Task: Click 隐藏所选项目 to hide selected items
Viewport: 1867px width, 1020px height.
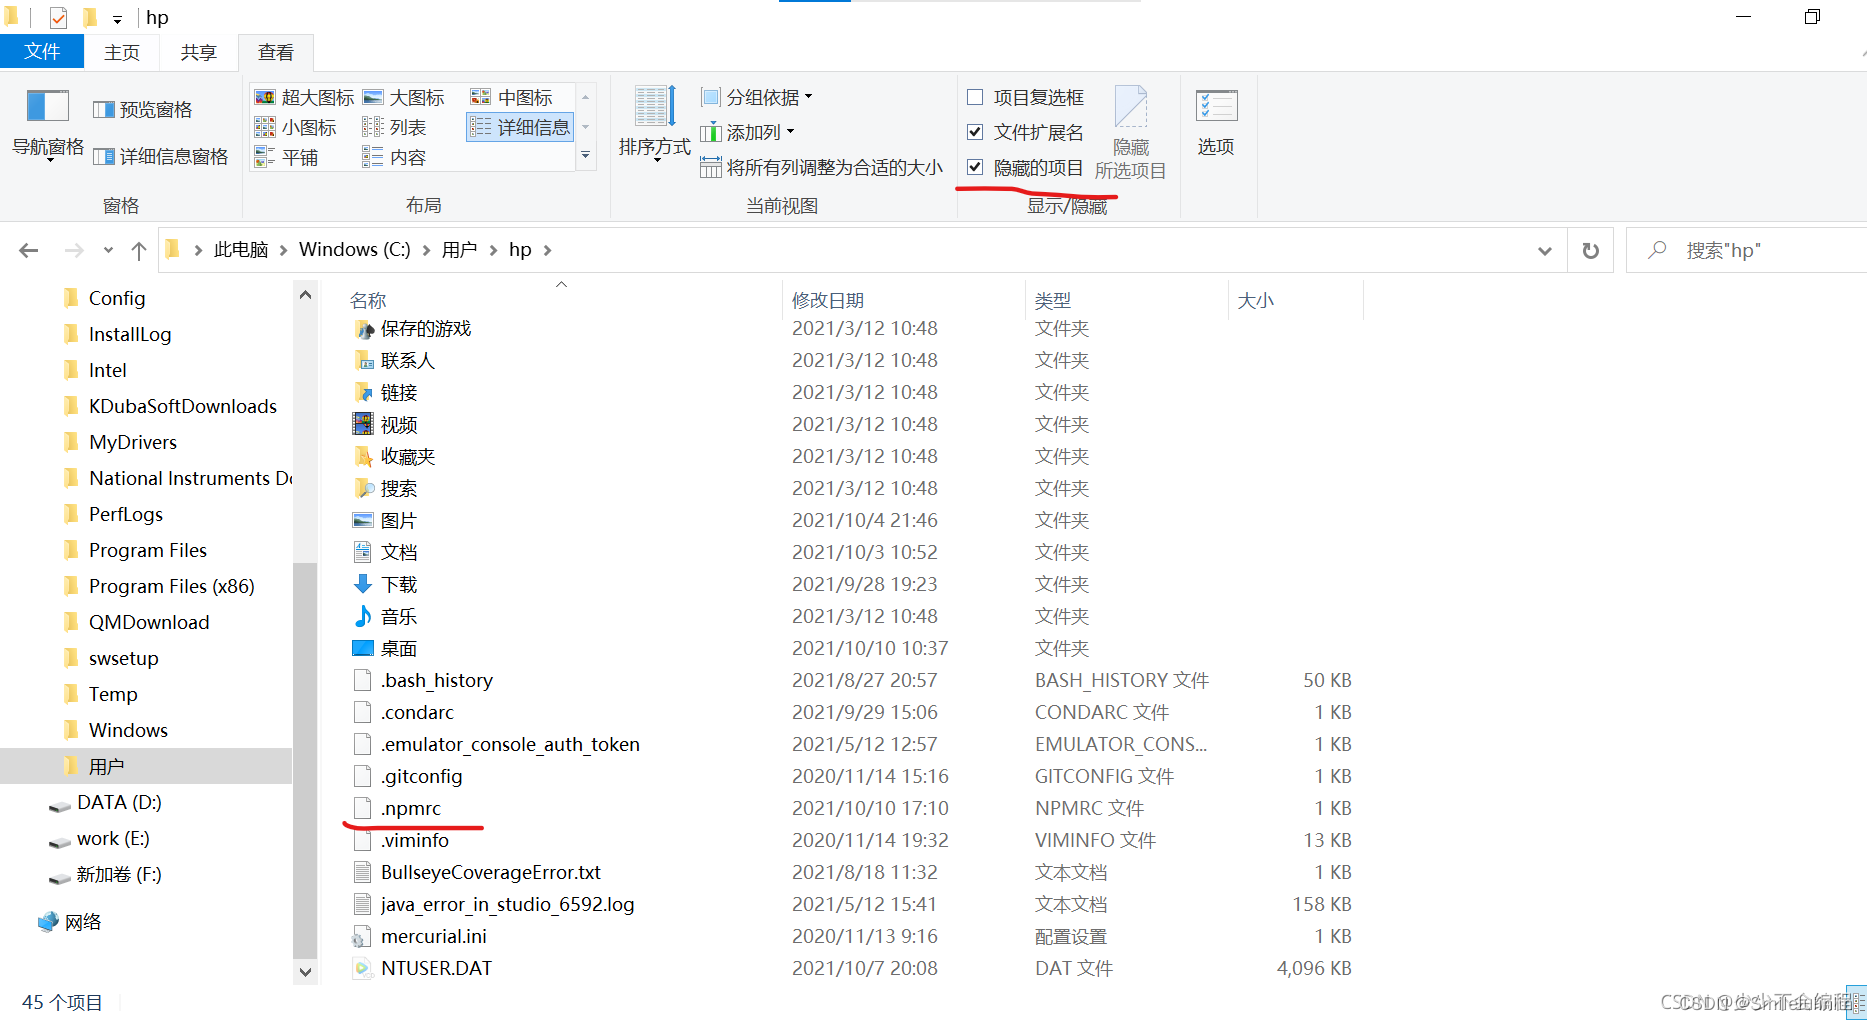Action: pyautogui.click(x=1130, y=135)
